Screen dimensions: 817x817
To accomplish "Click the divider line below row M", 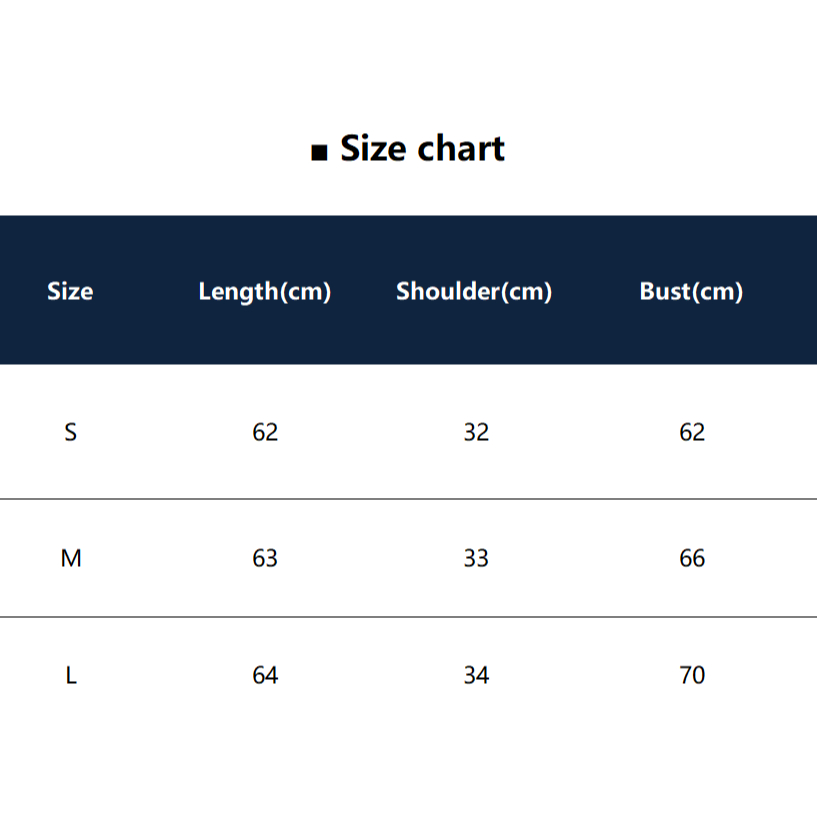I will [408, 617].
